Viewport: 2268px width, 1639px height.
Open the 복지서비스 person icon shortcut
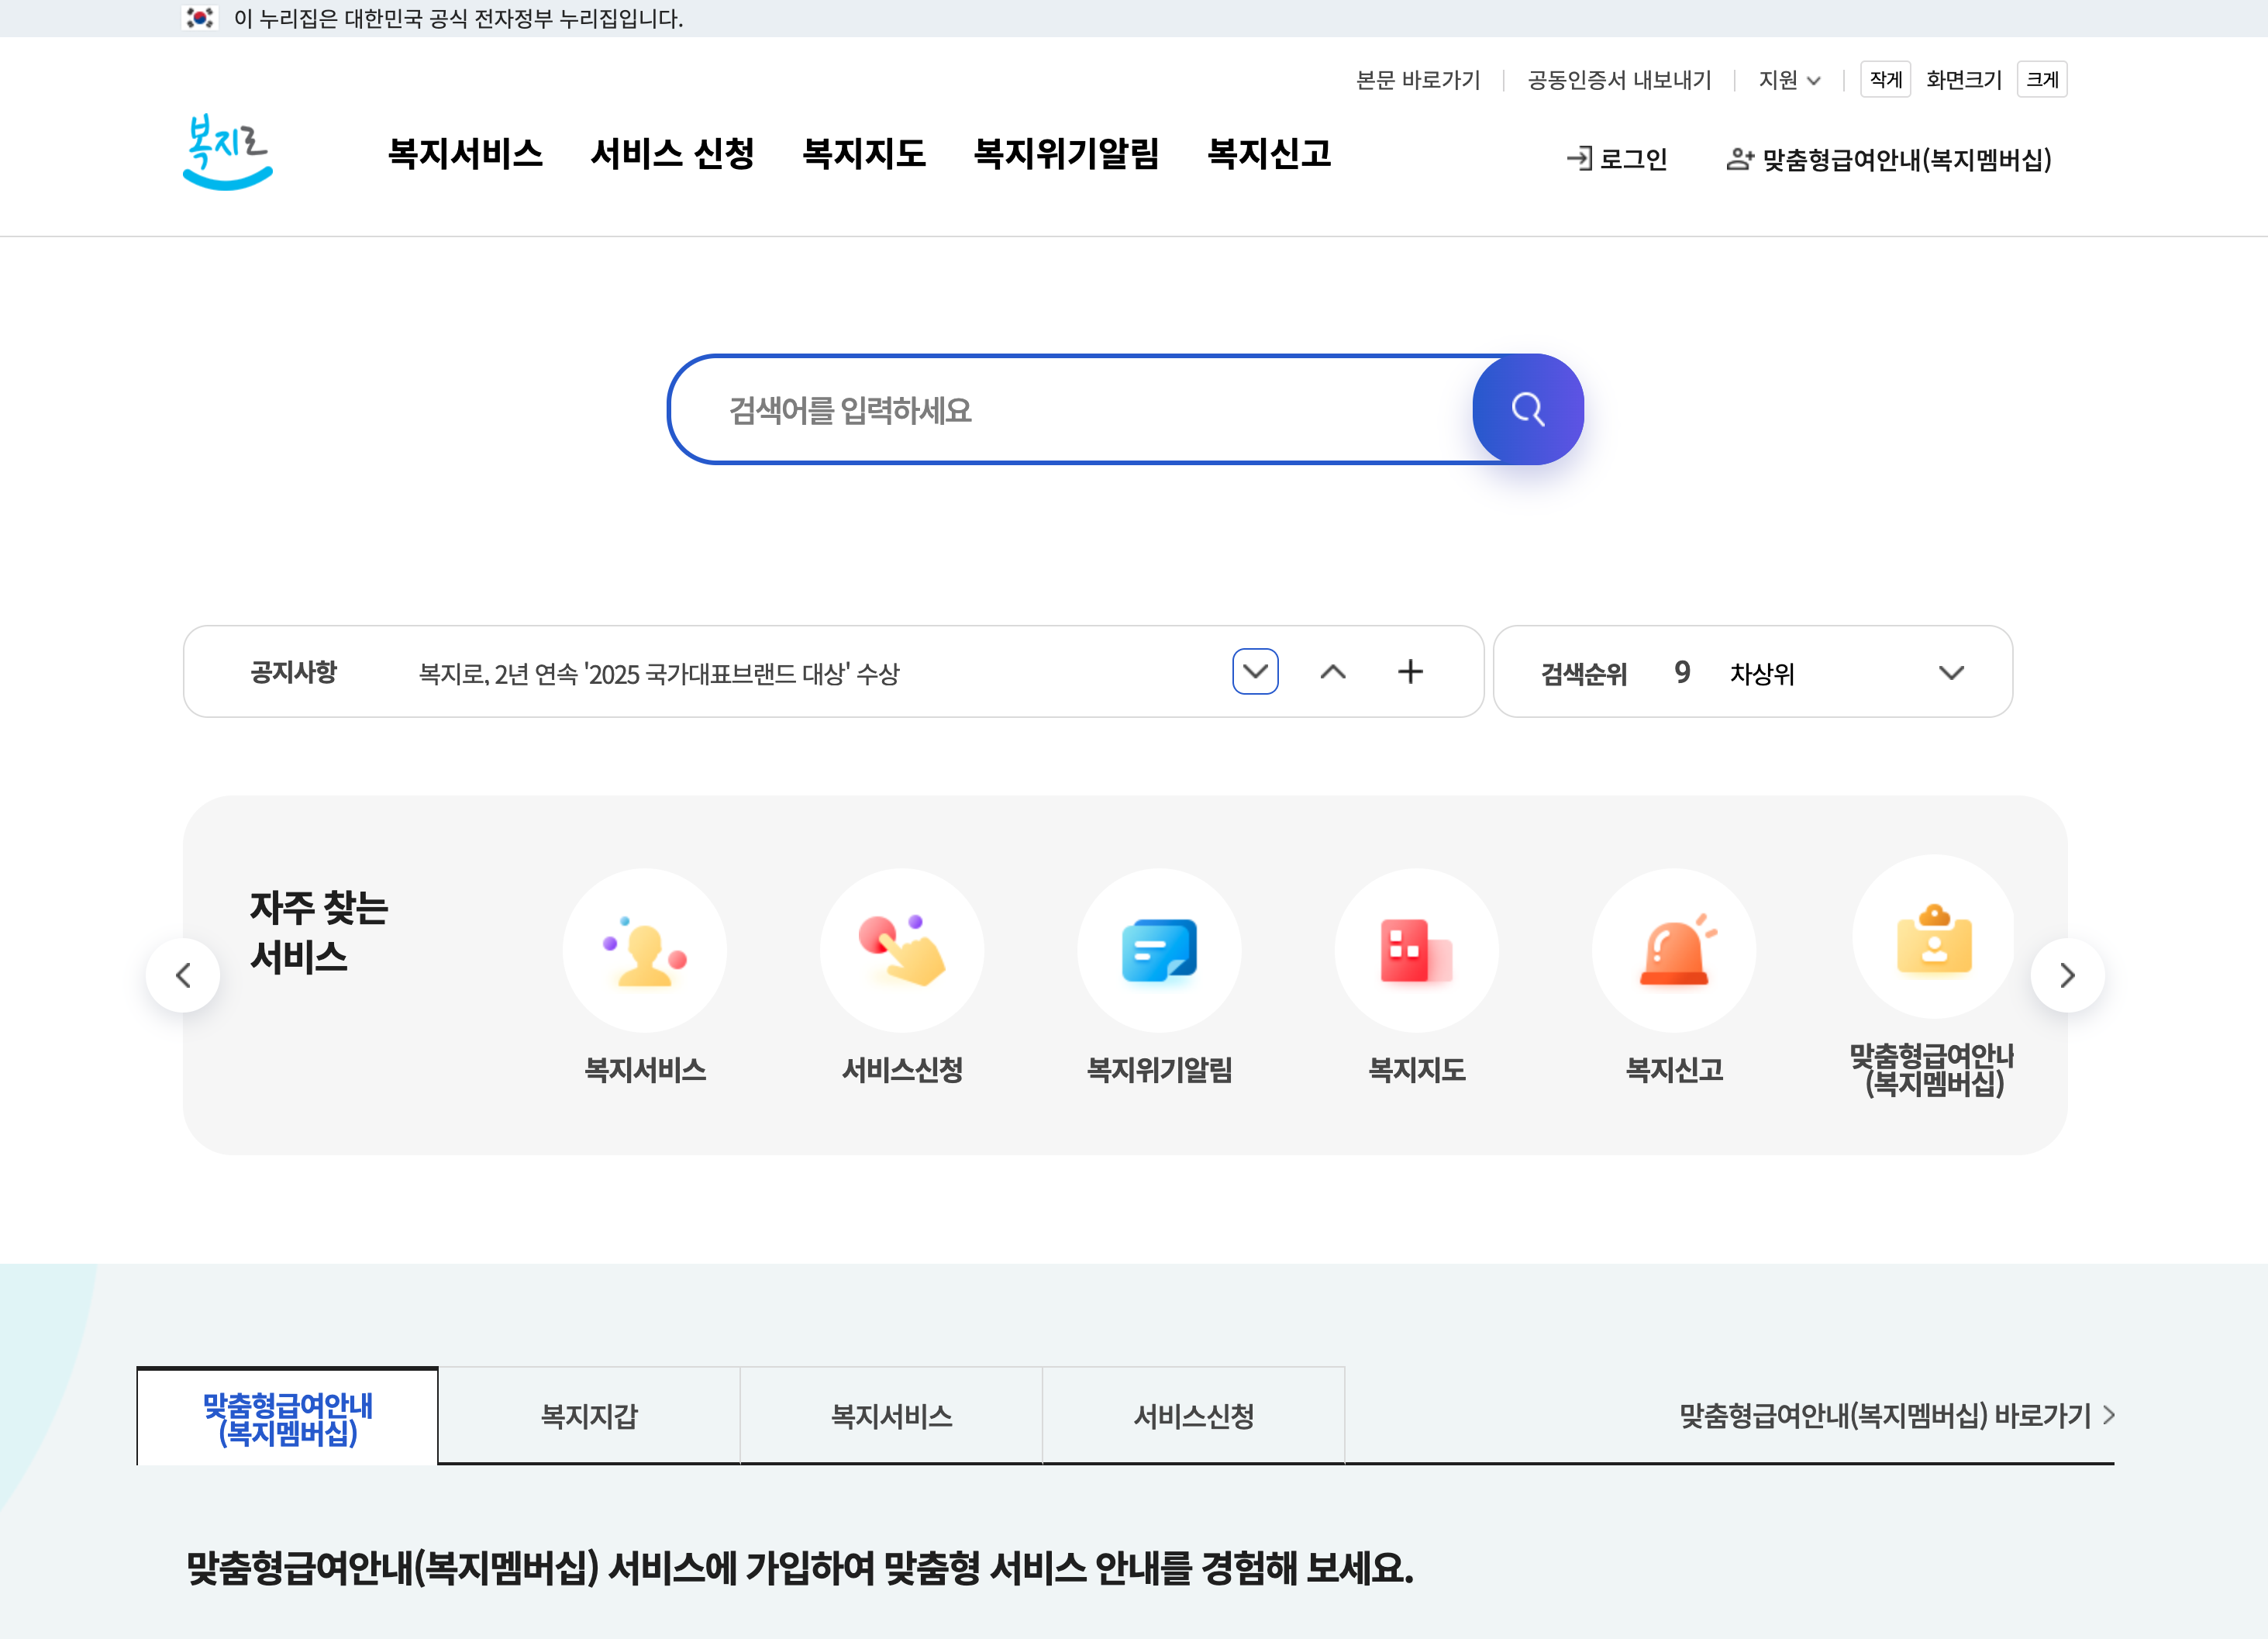(x=645, y=951)
